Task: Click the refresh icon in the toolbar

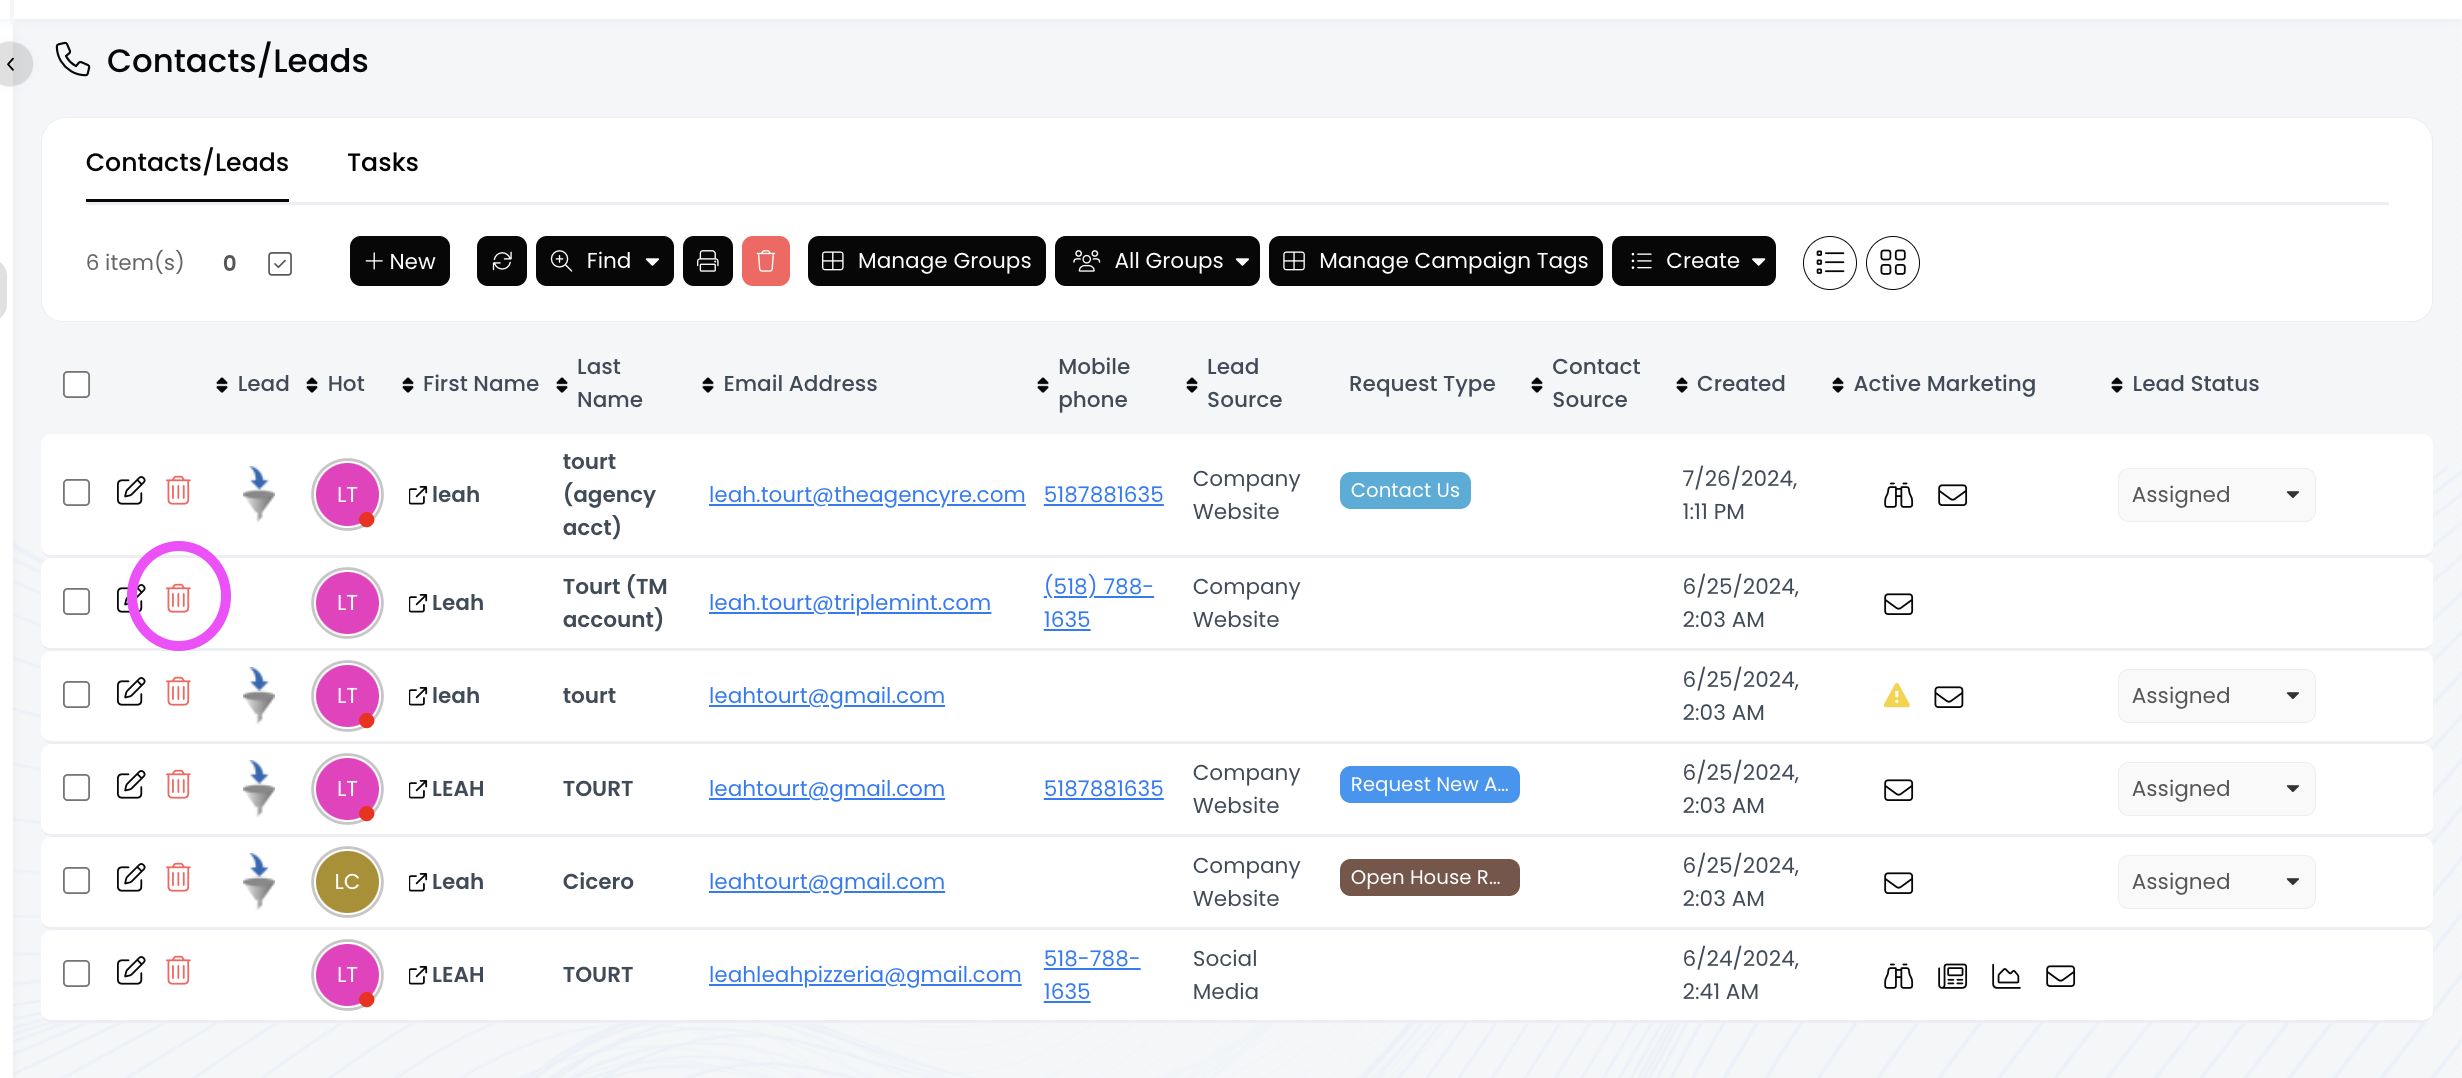Action: point(501,261)
